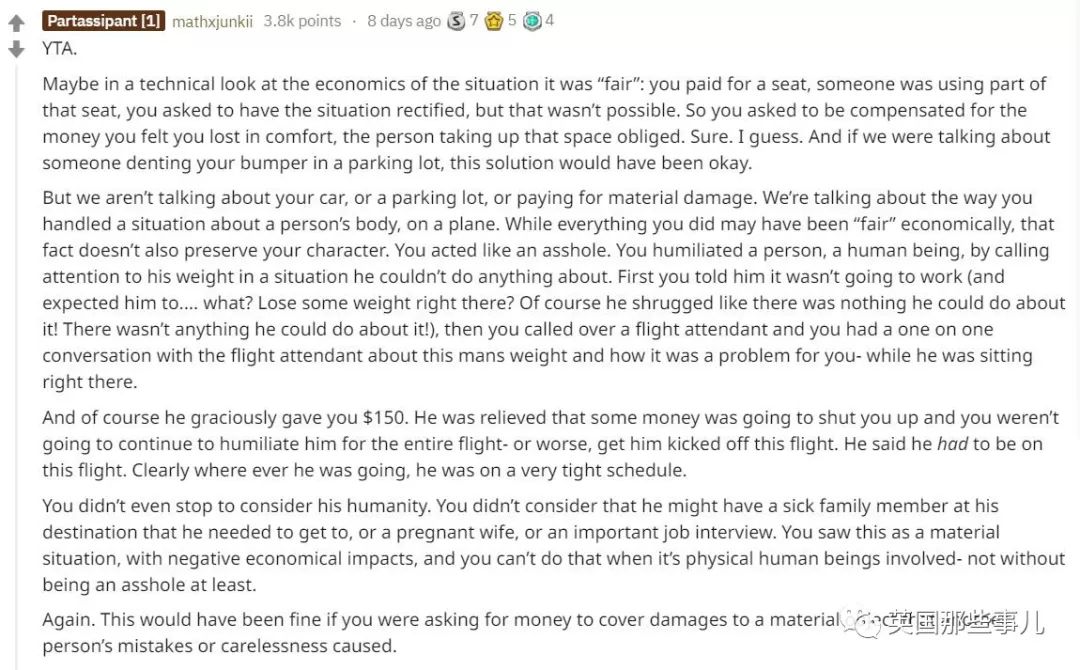Upvote the comment by mathxjunkii
1080x670 pixels.
(x=16, y=24)
